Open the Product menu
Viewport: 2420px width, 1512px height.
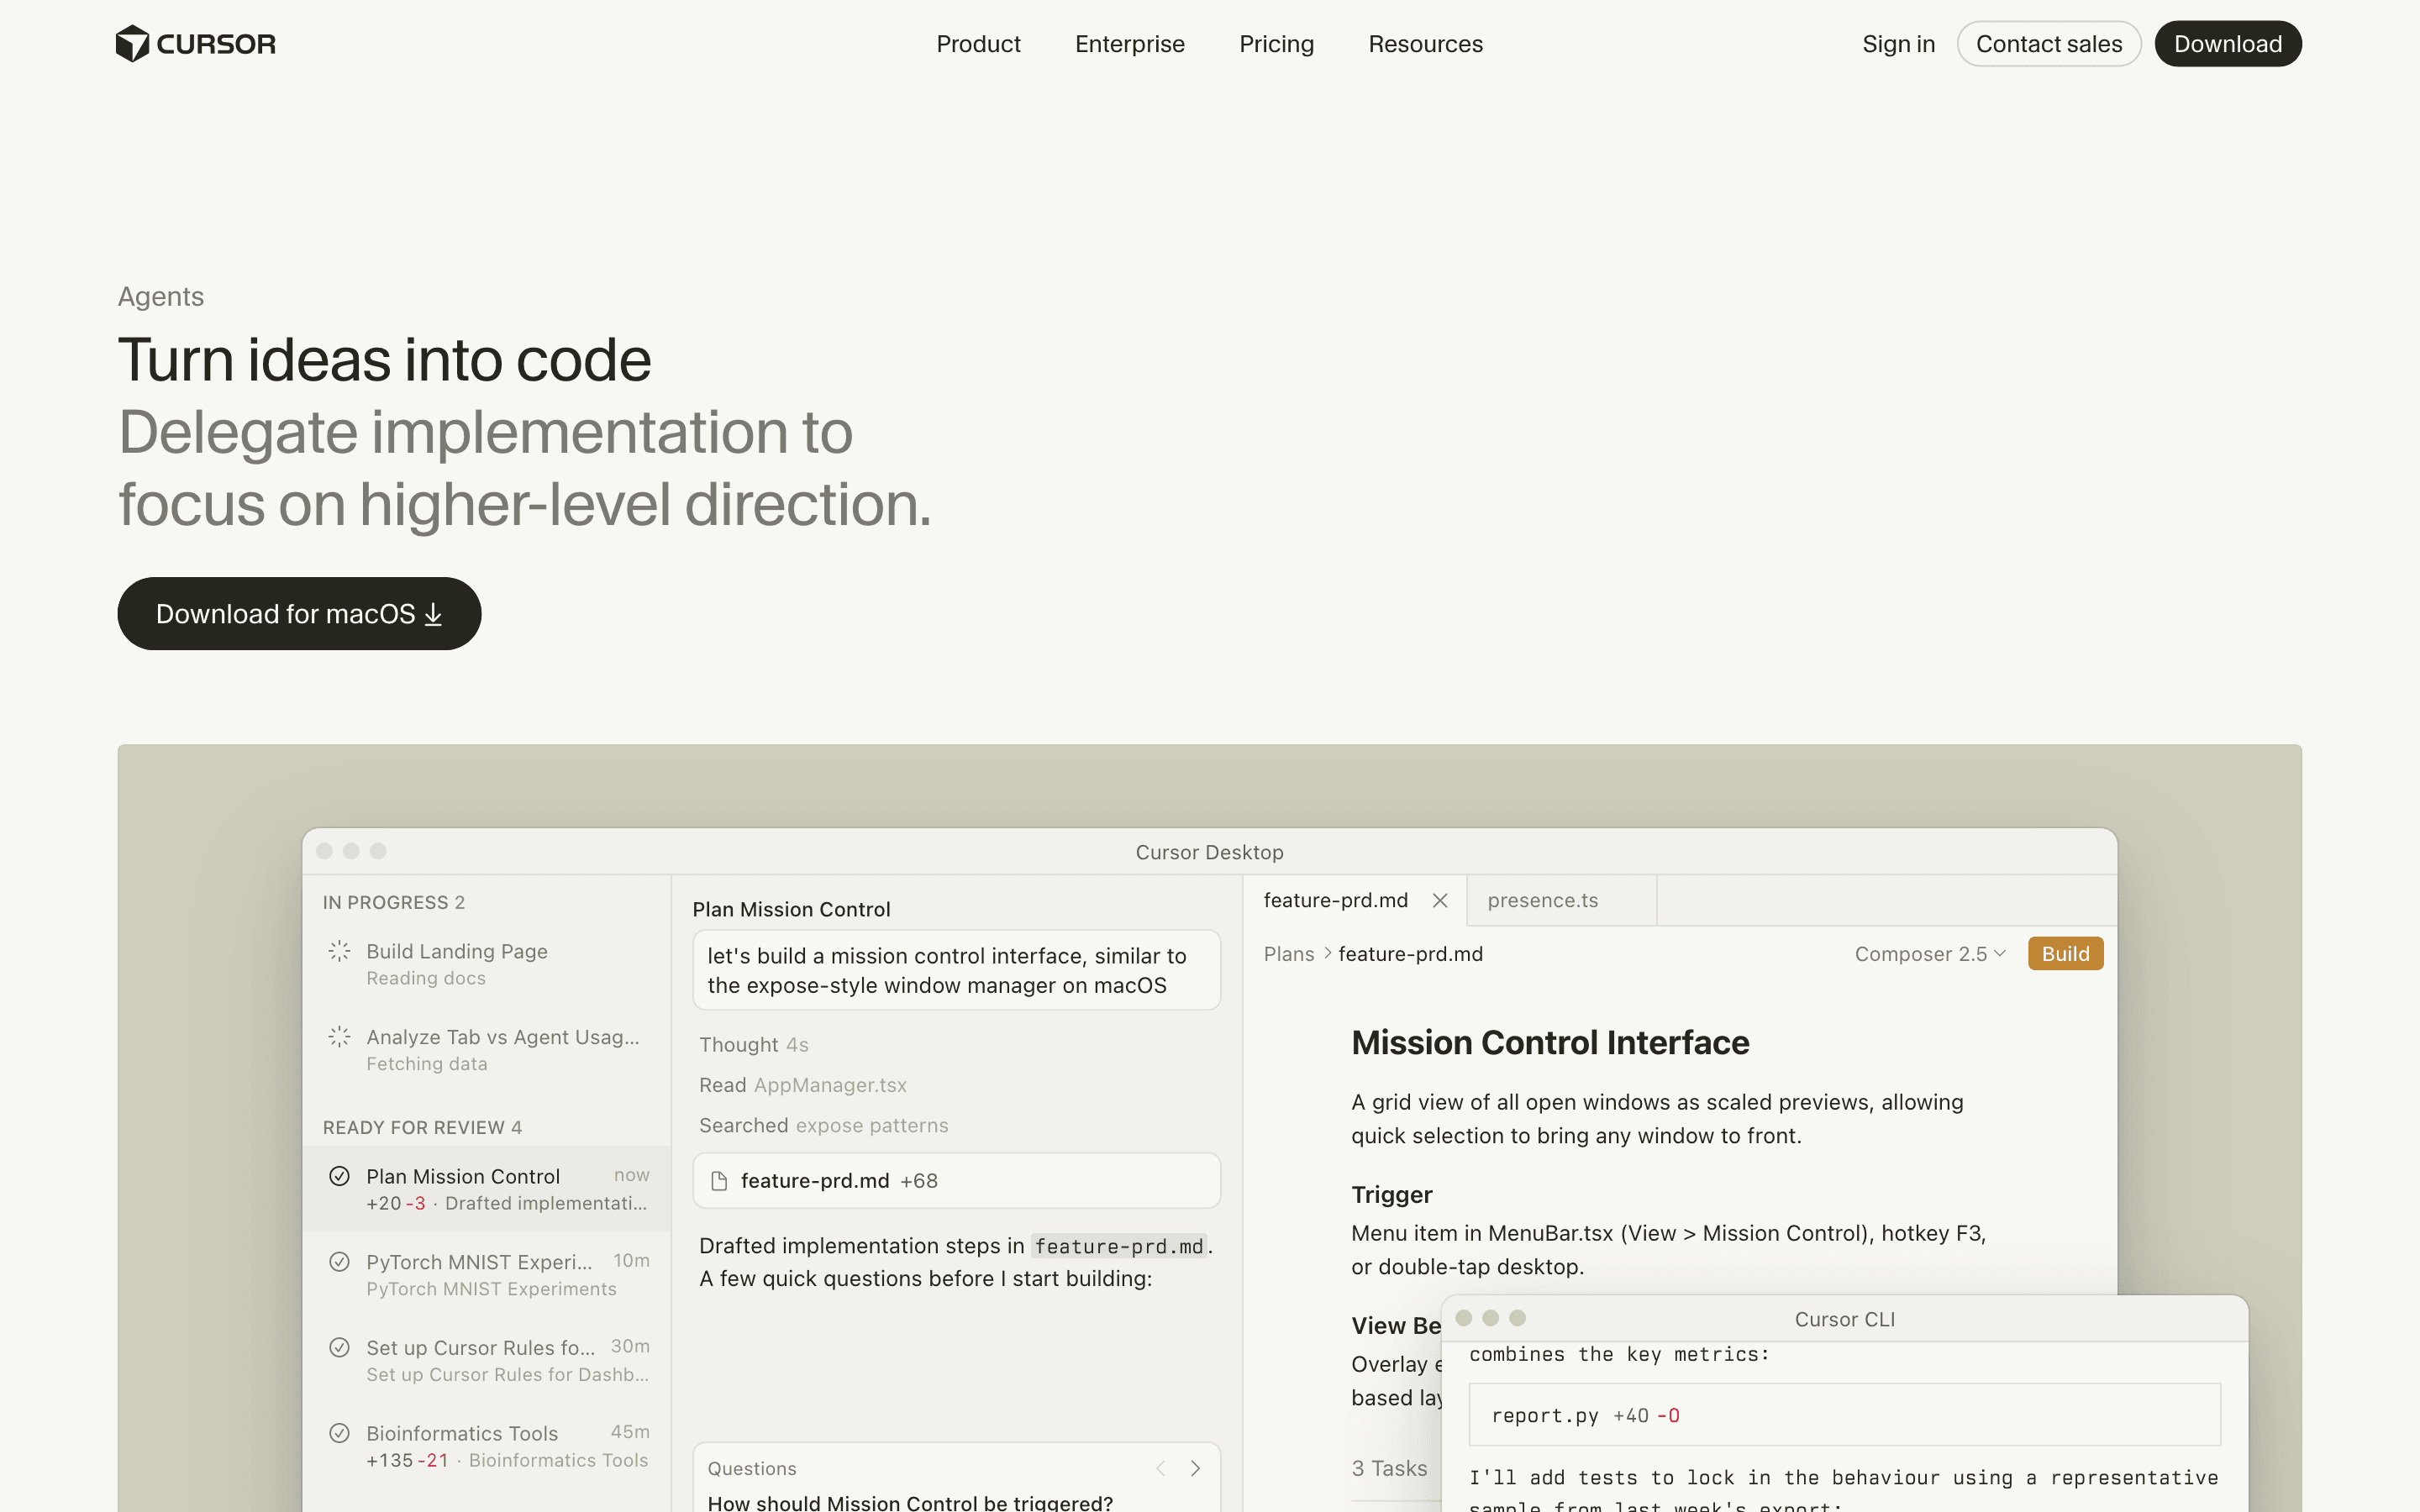(x=978, y=44)
